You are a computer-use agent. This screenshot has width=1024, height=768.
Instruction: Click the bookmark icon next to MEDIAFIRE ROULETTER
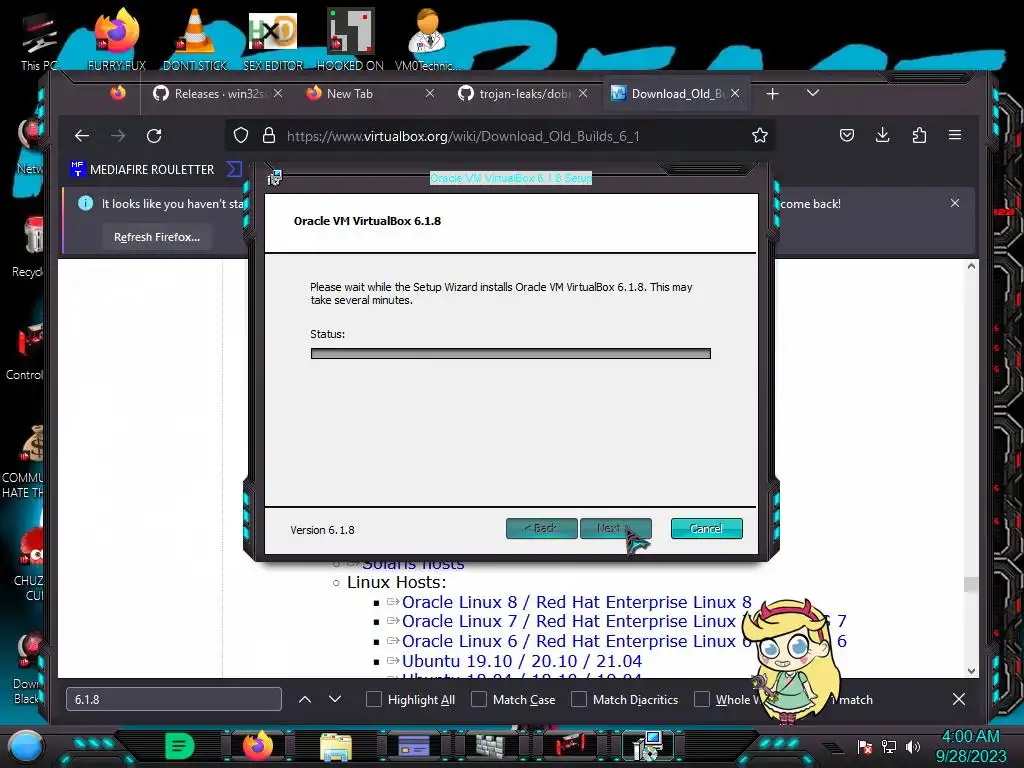pos(234,170)
